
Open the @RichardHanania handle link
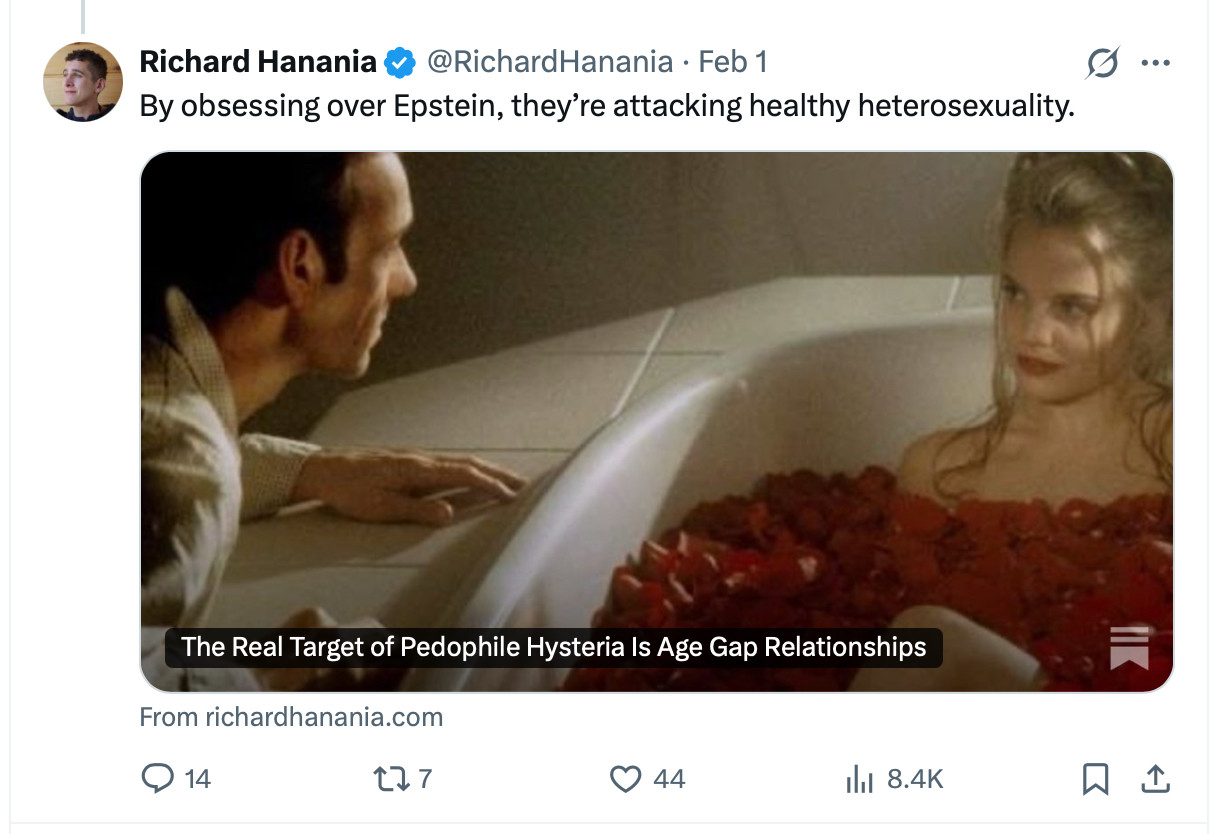tap(550, 62)
